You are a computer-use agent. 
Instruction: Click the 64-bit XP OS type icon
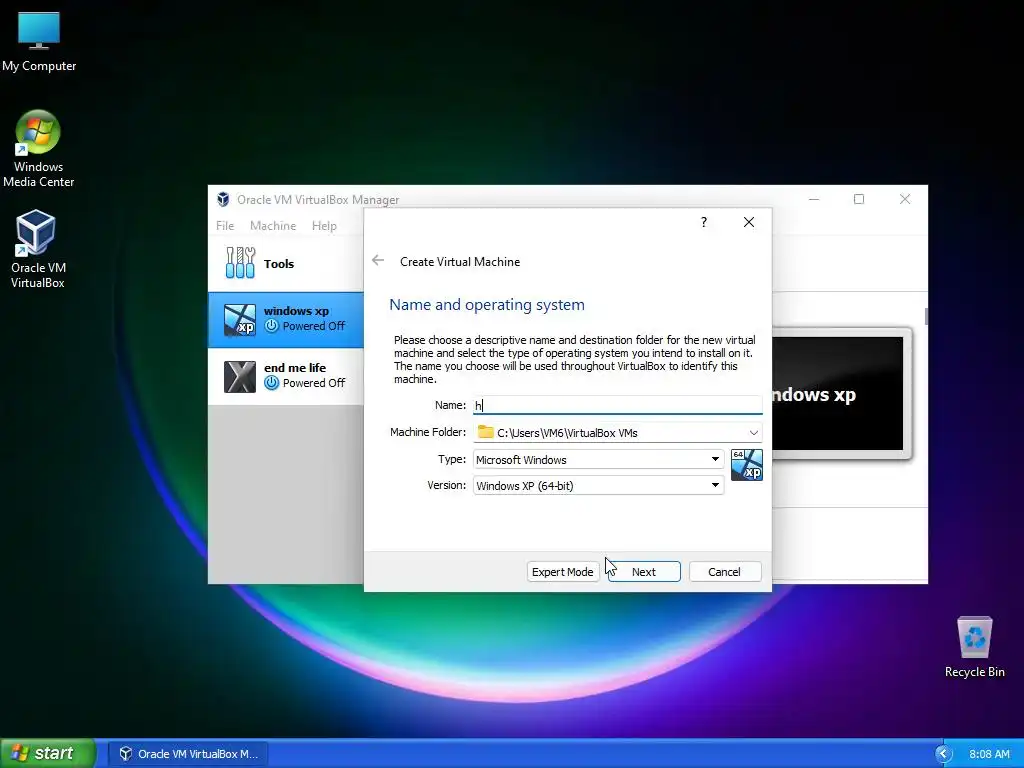(746, 465)
